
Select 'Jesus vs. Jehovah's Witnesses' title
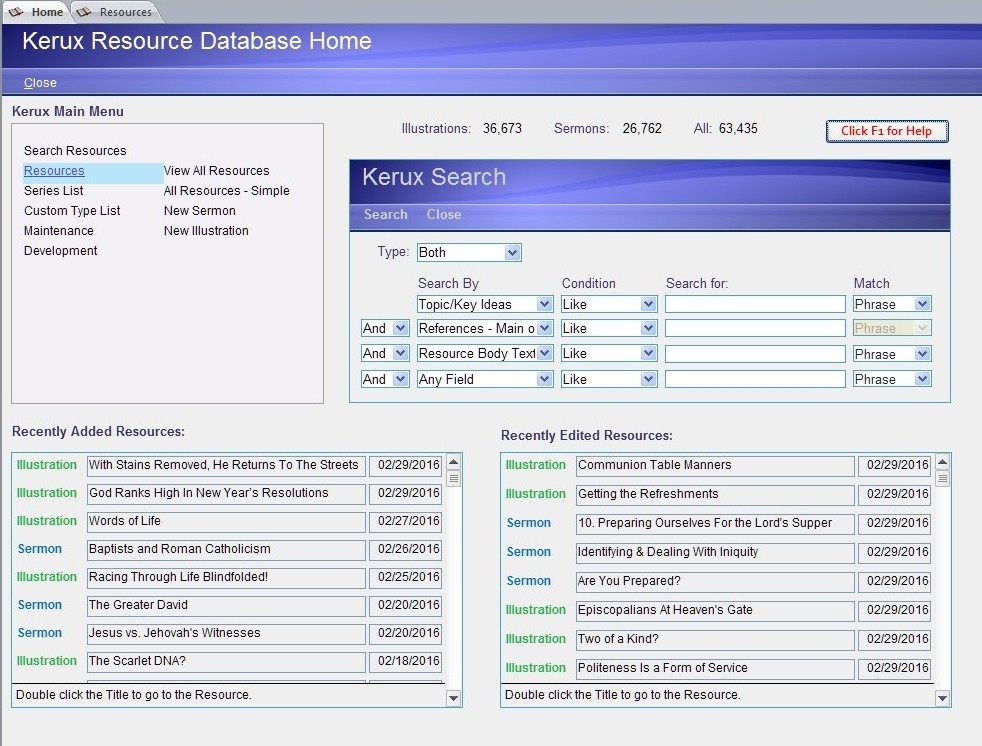[x=226, y=633]
